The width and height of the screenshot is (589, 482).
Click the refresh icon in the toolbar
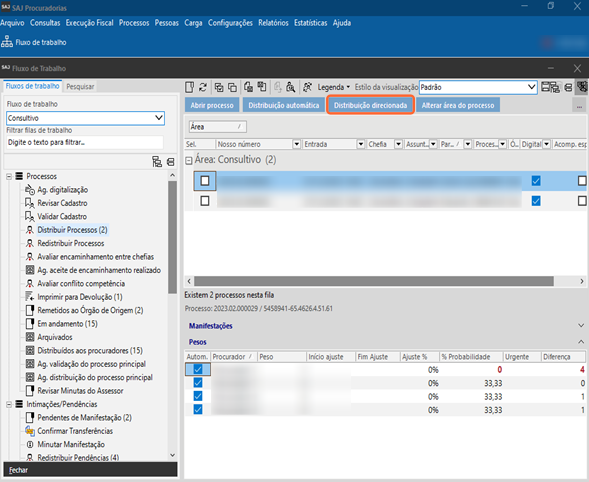[203, 87]
